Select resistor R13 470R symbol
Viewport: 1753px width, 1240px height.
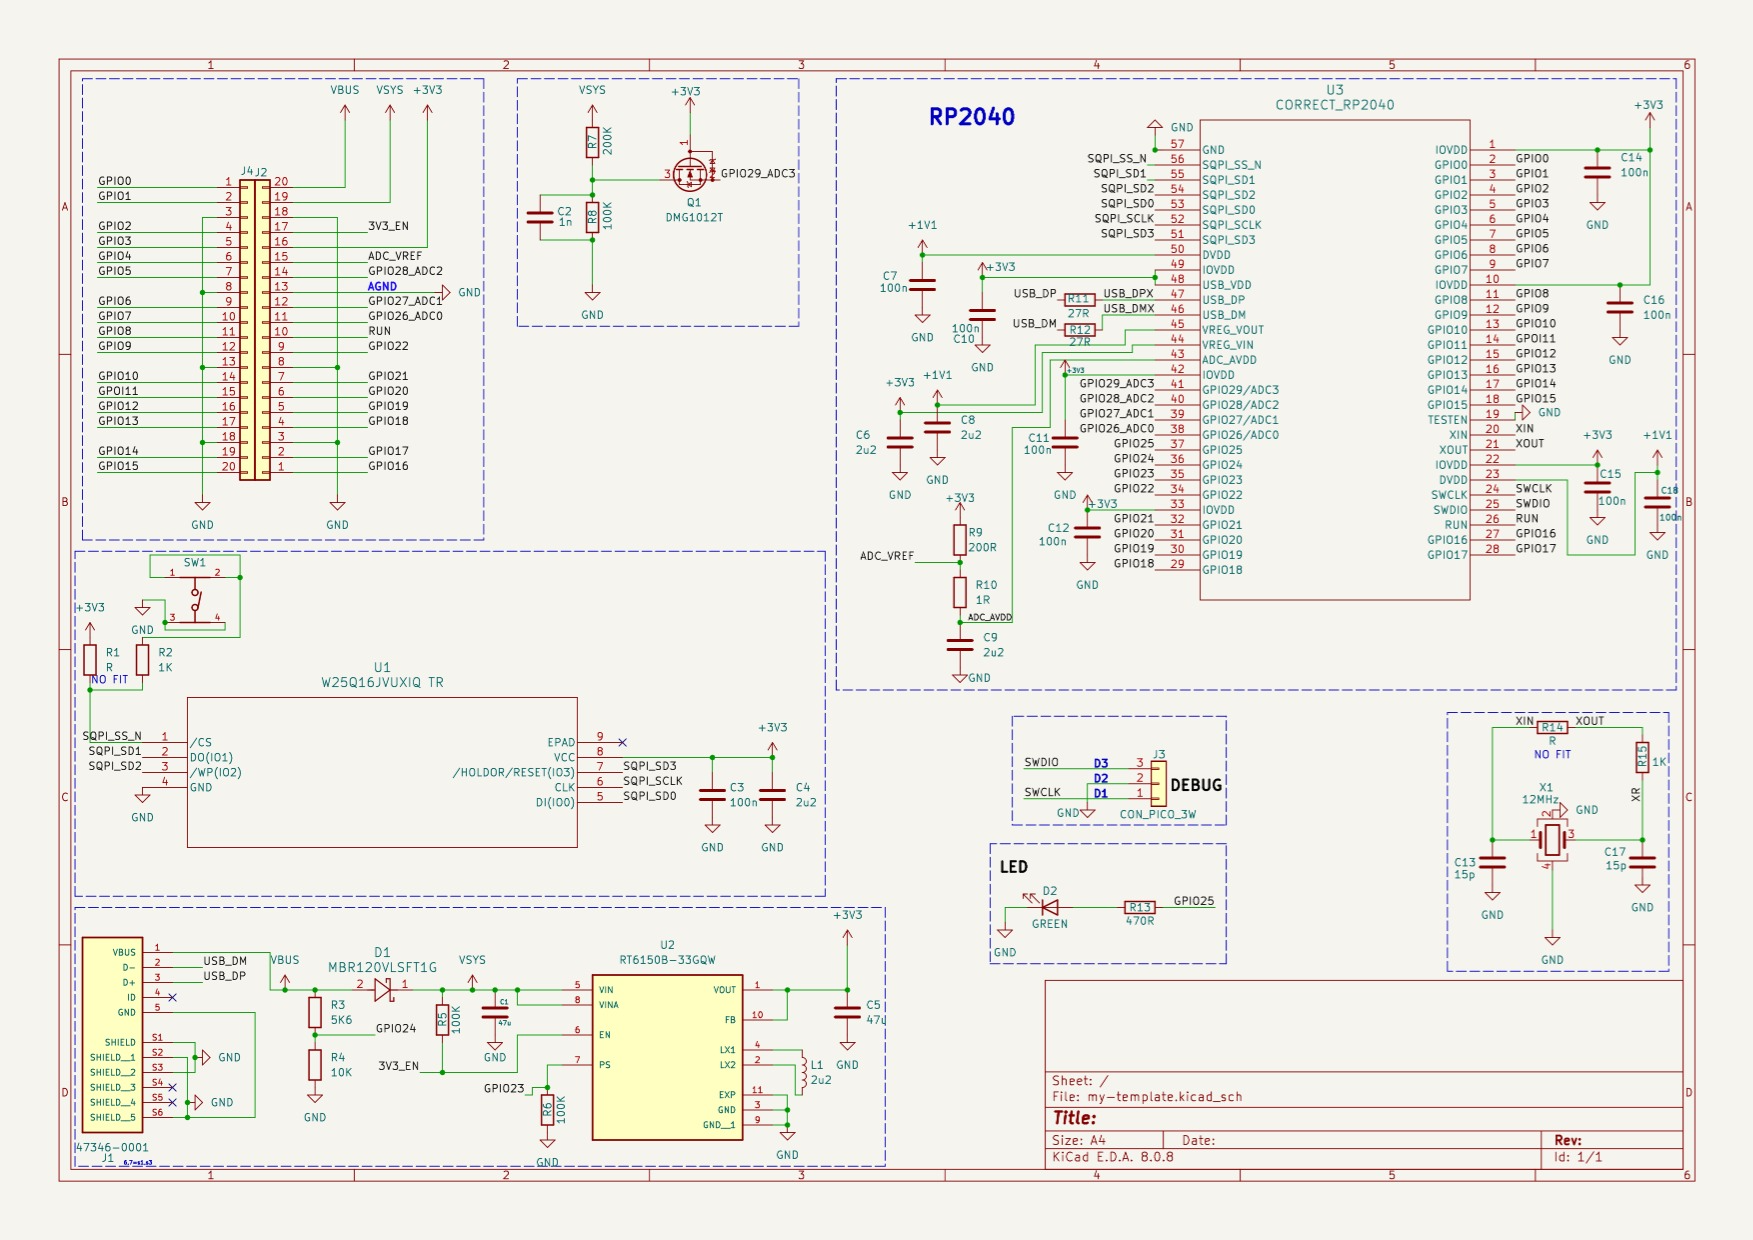click(x=1140, y=907)
